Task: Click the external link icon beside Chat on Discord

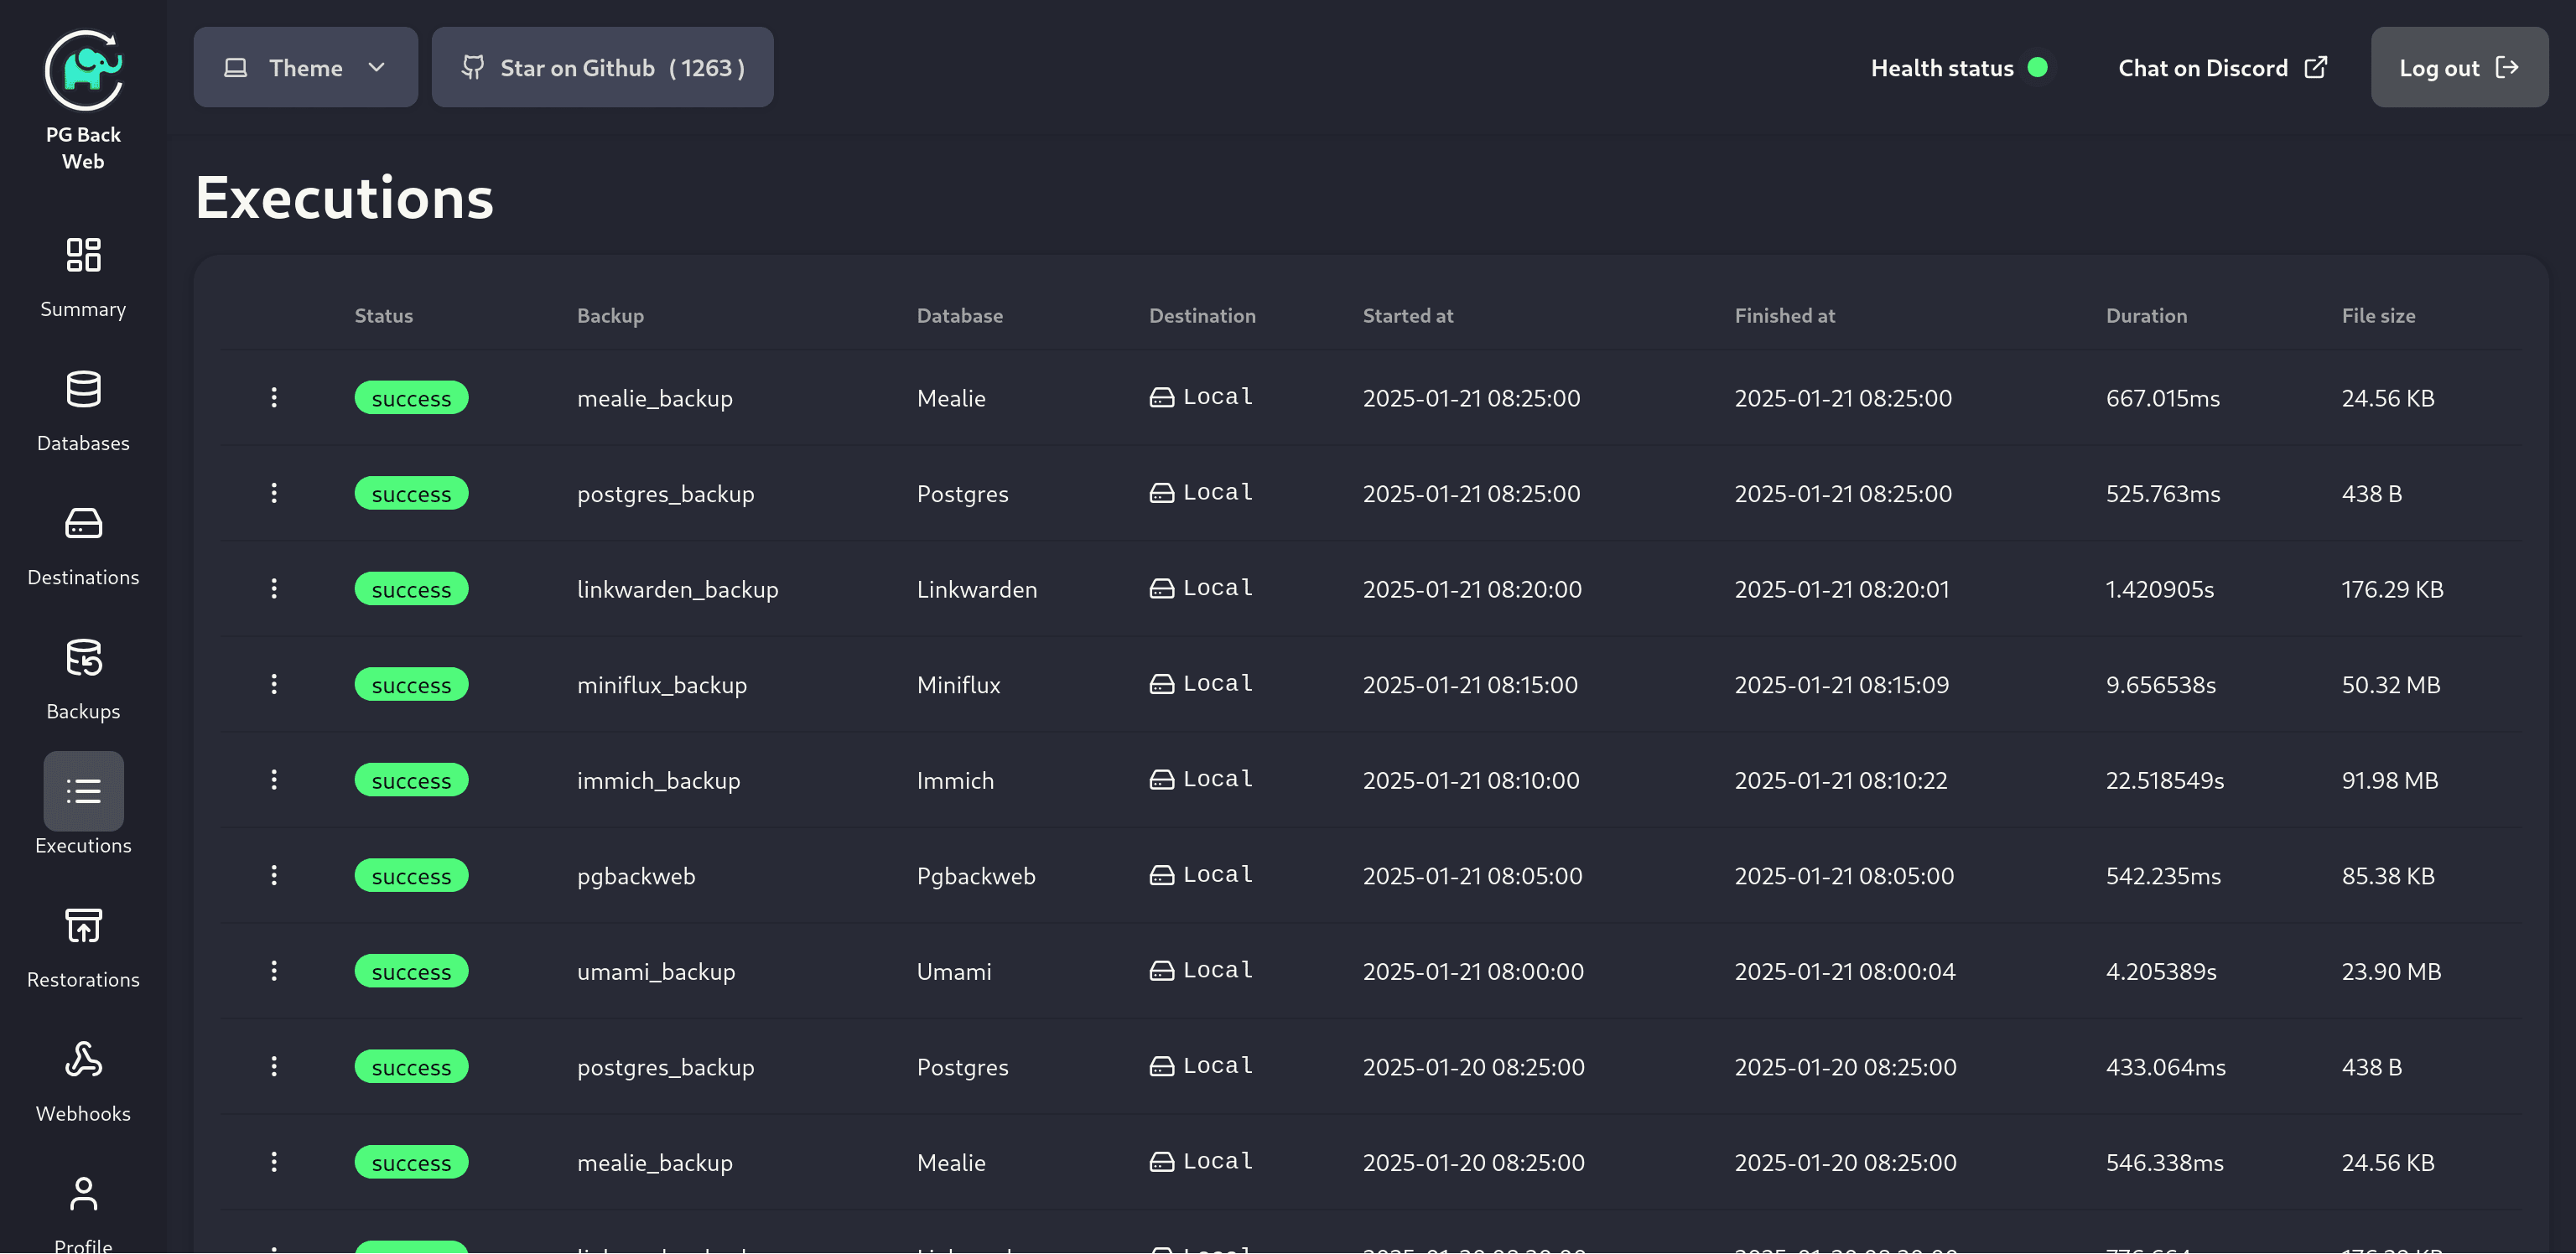Action: [x=2315, y=67]
